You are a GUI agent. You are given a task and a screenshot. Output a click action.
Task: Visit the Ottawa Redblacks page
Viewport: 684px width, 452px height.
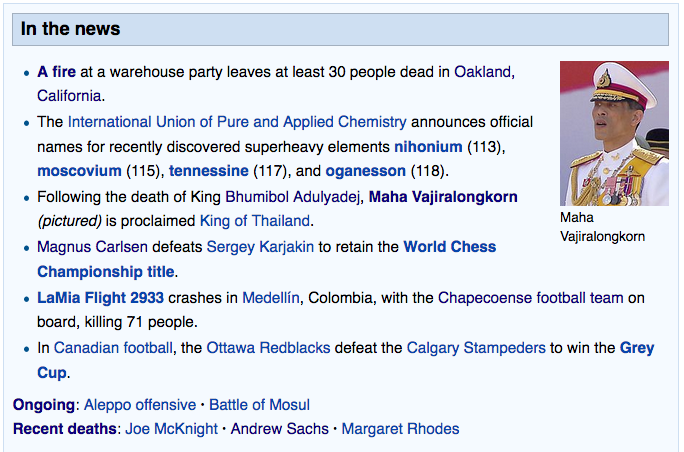click(x=268, y=348)
